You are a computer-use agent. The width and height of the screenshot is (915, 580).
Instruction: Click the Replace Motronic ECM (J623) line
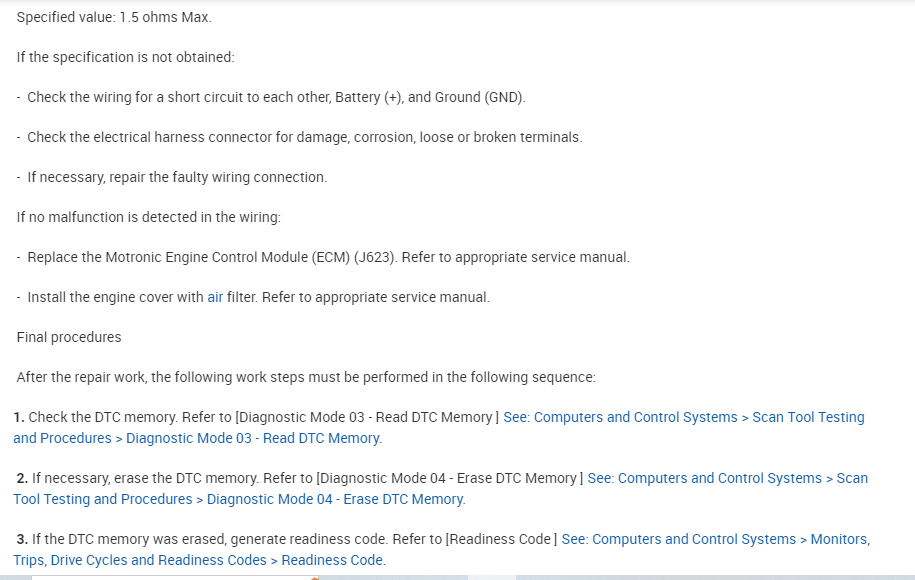pyautogui.click(x=328, y=257)
